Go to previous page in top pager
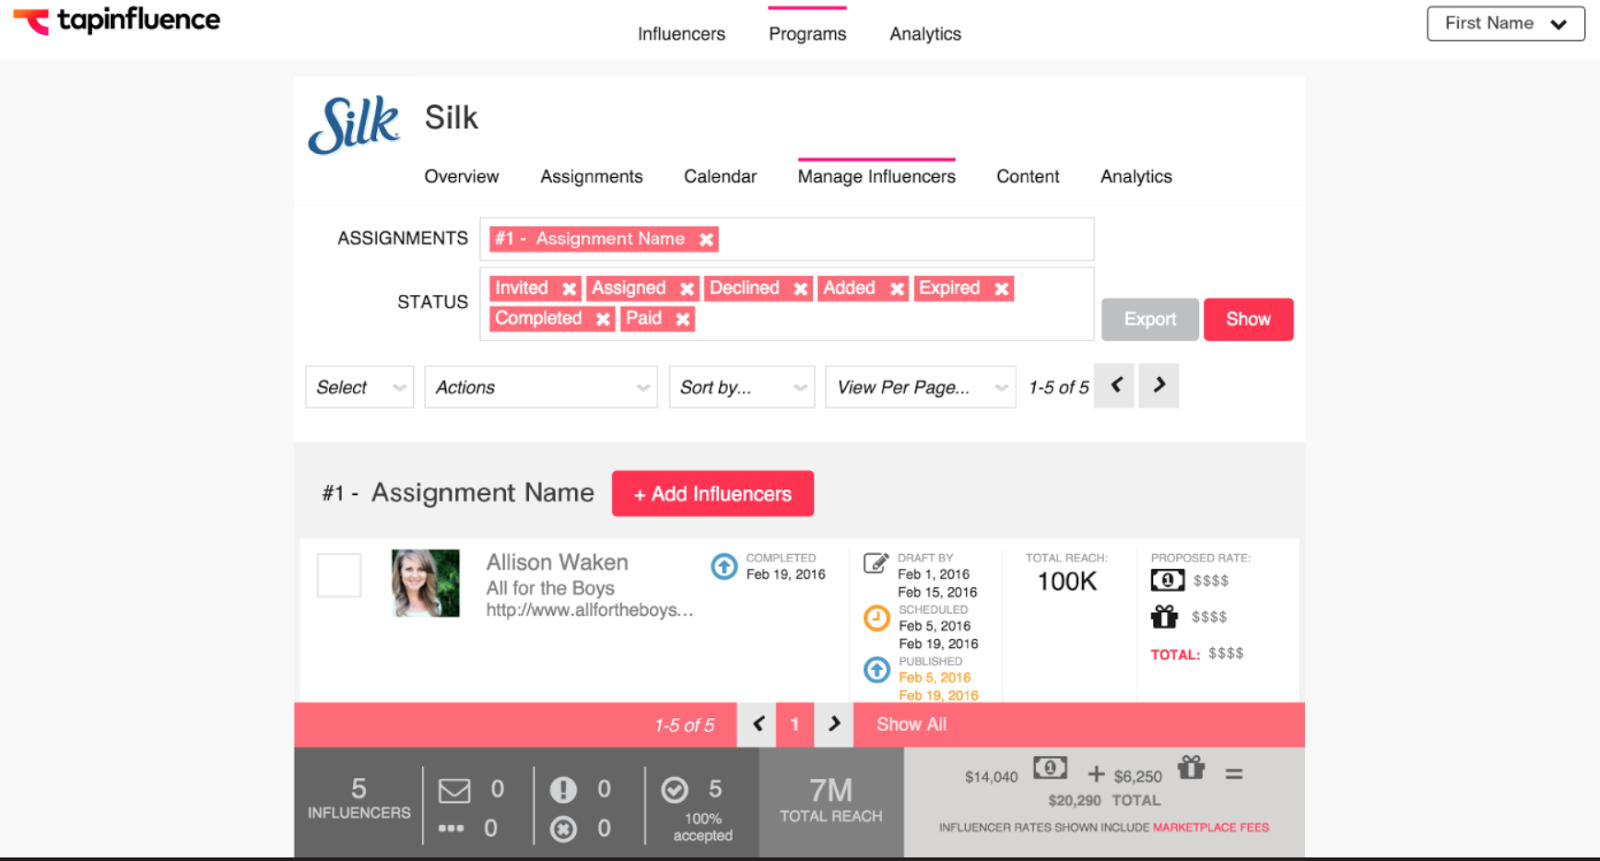1600x861 pixels. 1115,386
